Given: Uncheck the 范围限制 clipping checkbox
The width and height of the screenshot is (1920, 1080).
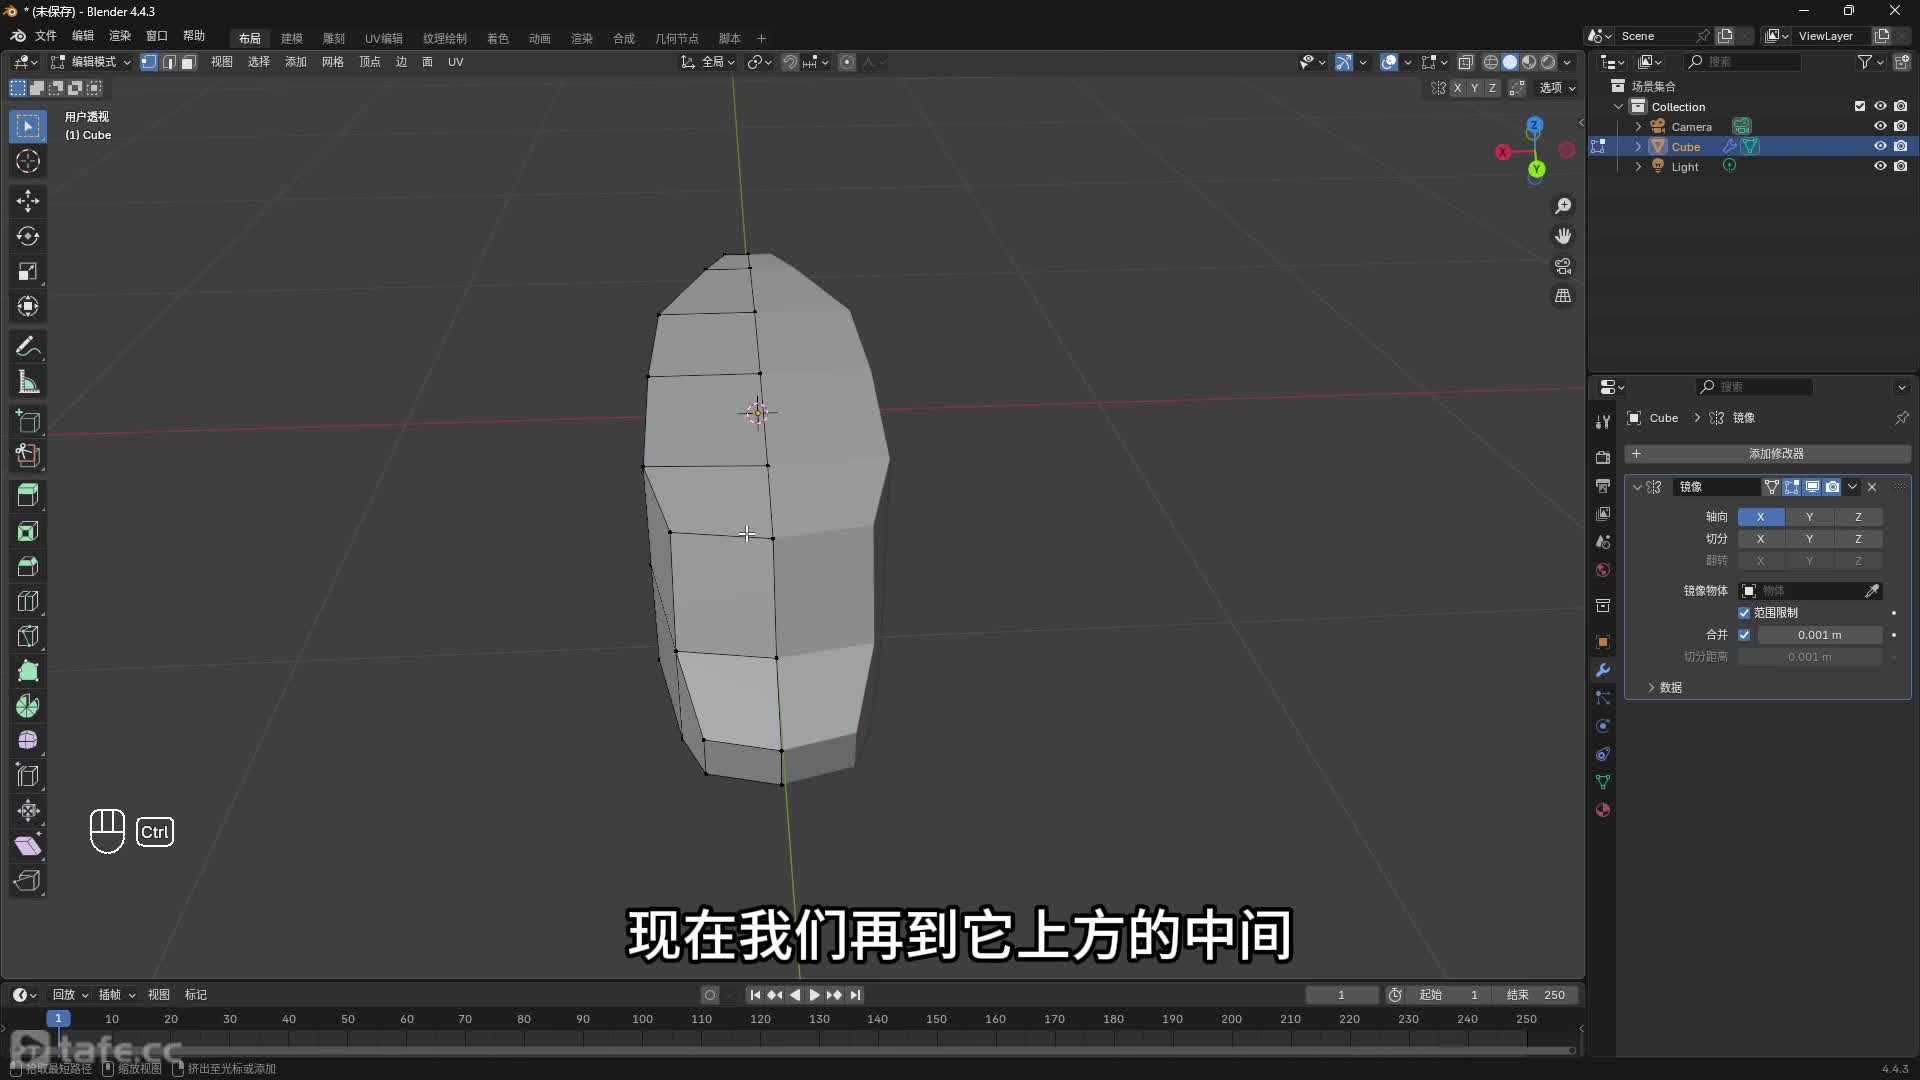Looking at the screenshot, I should 1744,613.
